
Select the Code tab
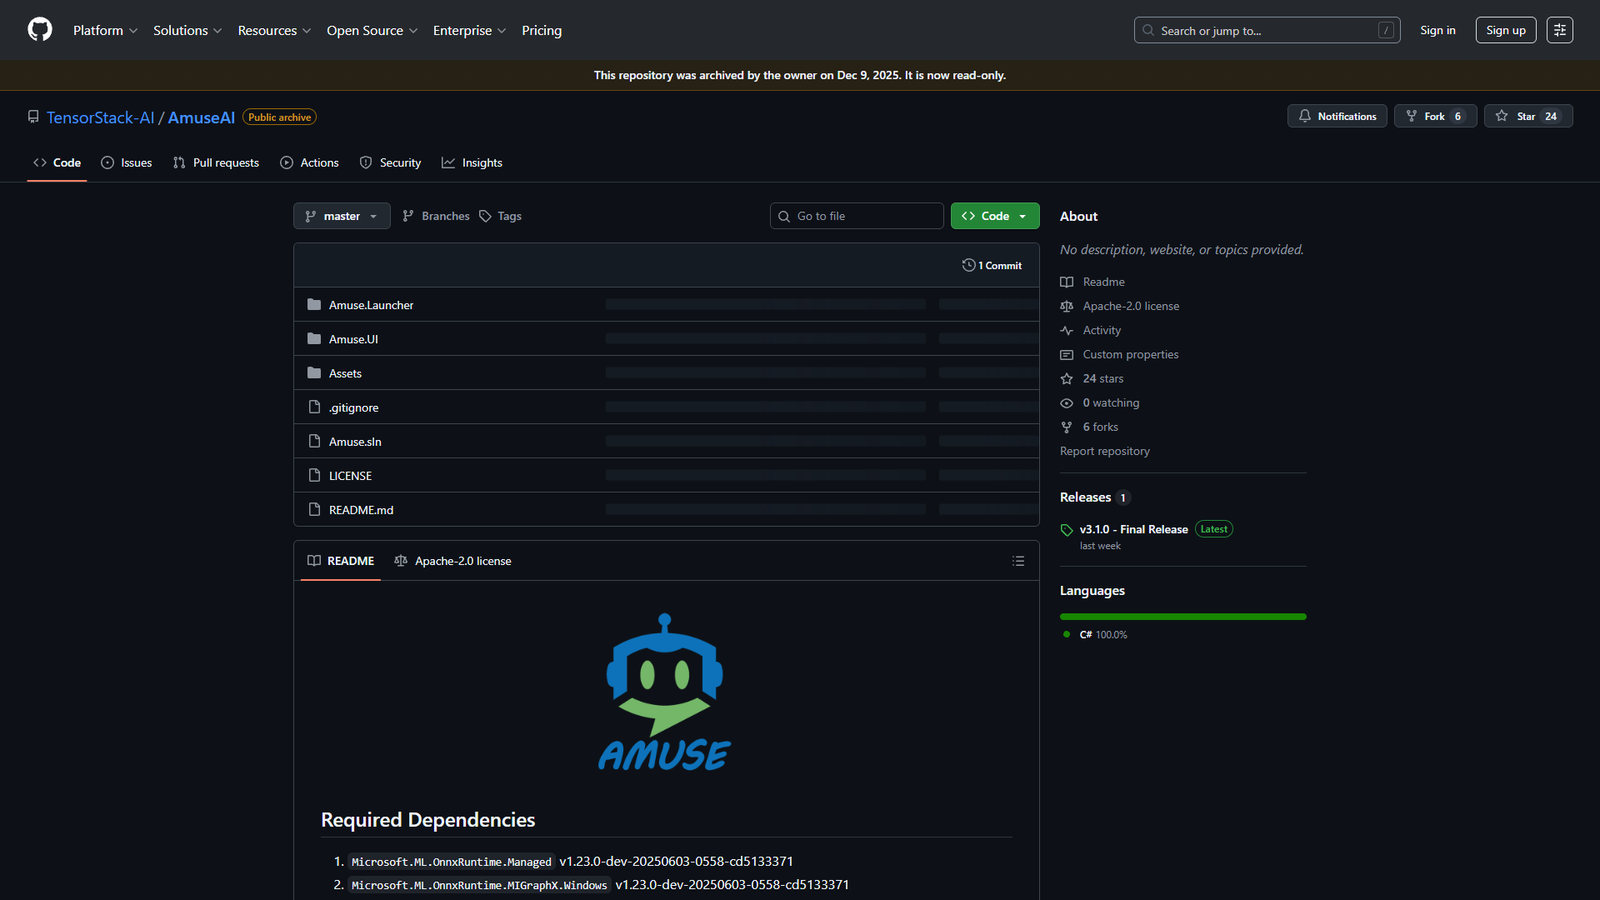[x=57, y=163]
